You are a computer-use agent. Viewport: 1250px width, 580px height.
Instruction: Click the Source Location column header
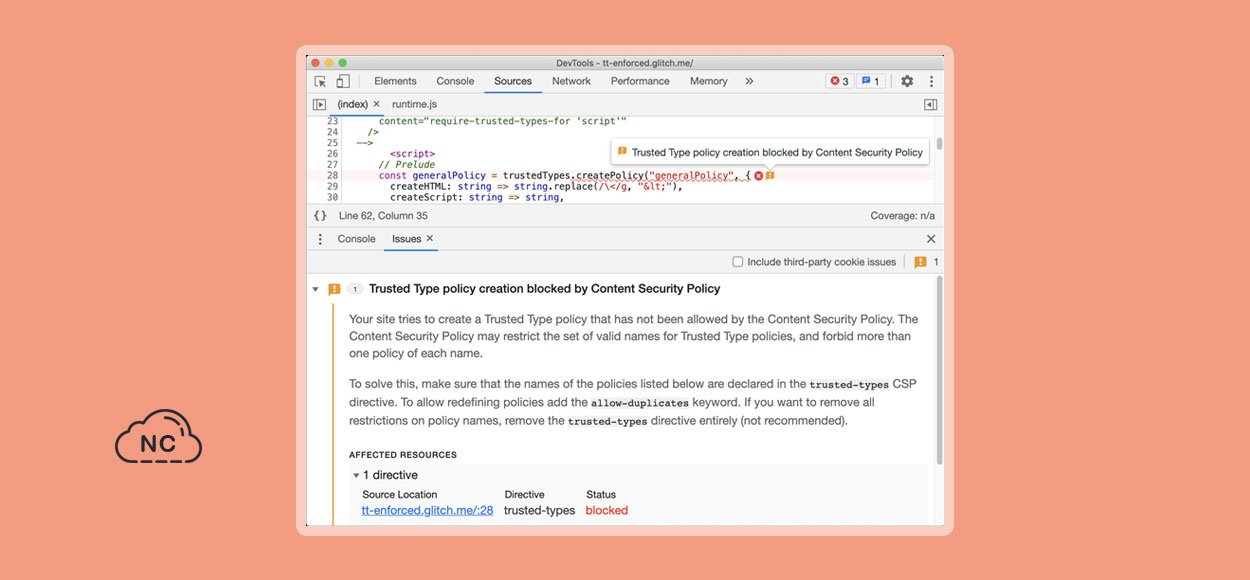point(400,495)
